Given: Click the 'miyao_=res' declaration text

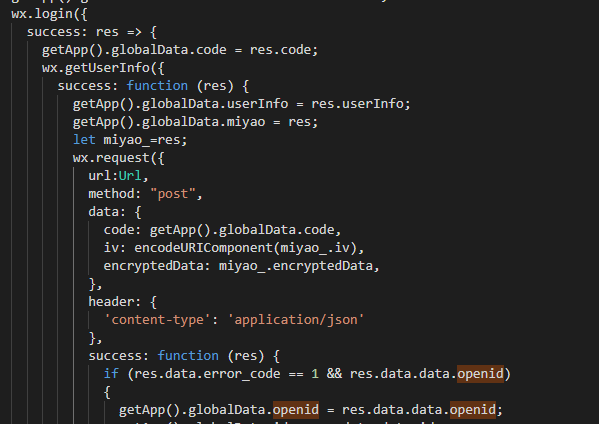Looking at the screenshot, I should (142, 140).
